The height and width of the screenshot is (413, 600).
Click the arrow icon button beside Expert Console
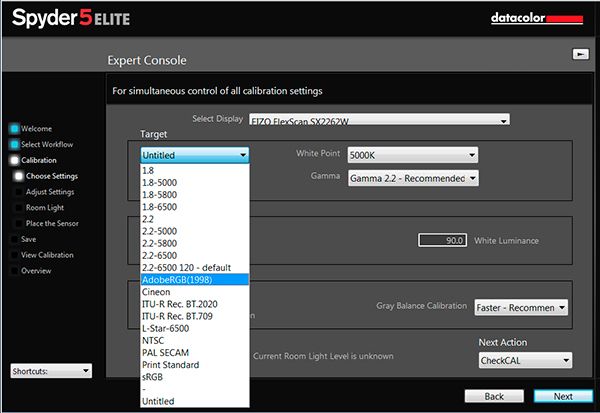(x=580, y=54)
